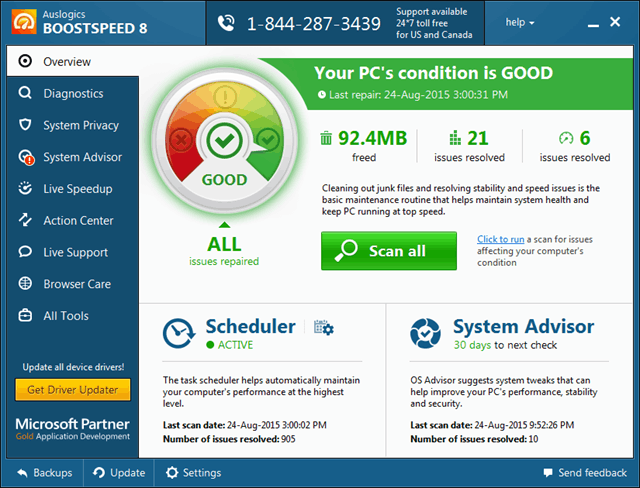640x488 pixels.
Task: Click Get Driver Updater button
Action: [x=73, y=390]
